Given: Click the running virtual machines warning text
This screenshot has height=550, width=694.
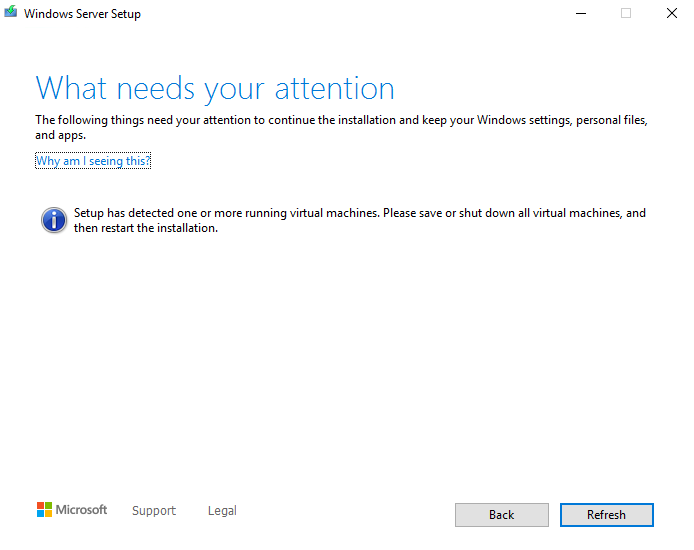Looking at the screenshot, I should tap(360, 220).
